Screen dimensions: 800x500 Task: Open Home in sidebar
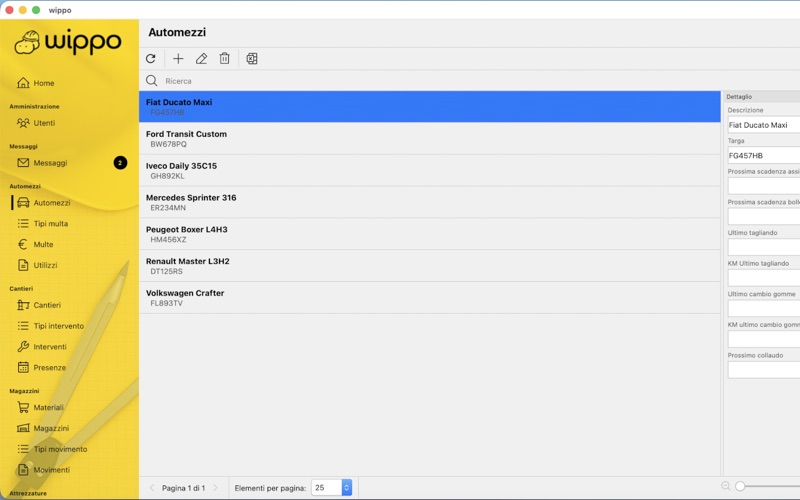(43, 83)
